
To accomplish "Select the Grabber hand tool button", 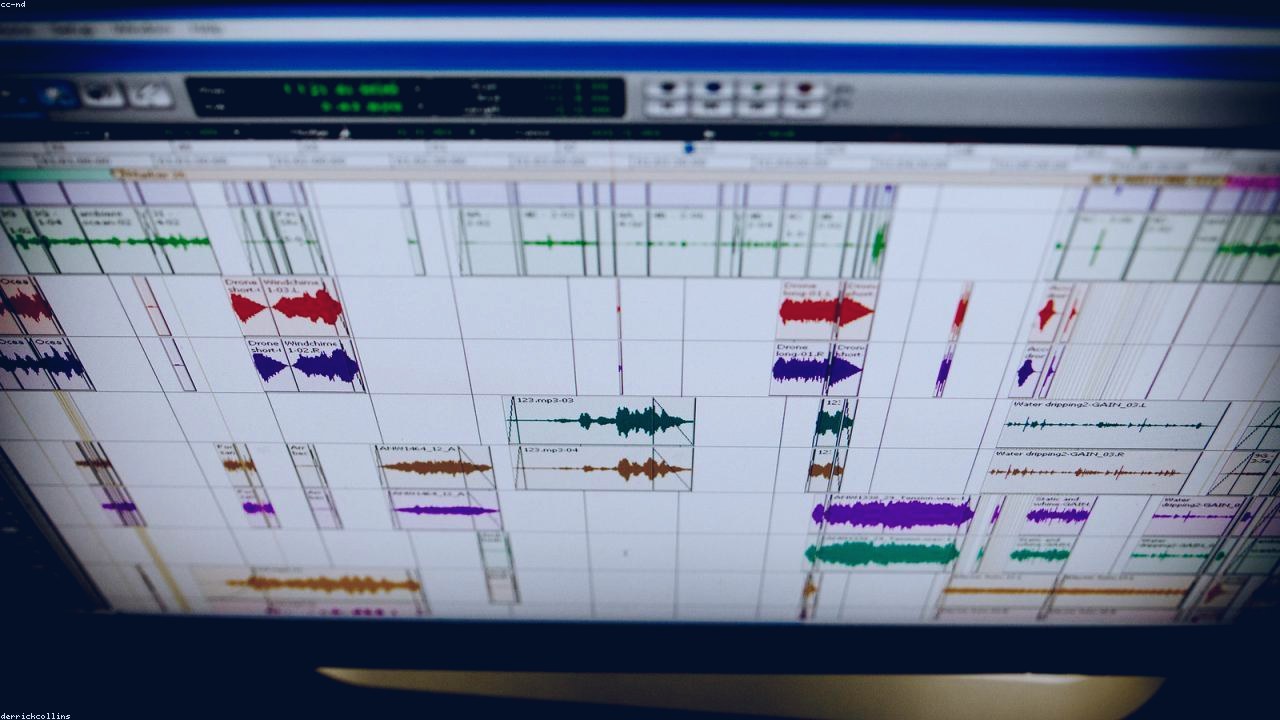I will [56, 95].
